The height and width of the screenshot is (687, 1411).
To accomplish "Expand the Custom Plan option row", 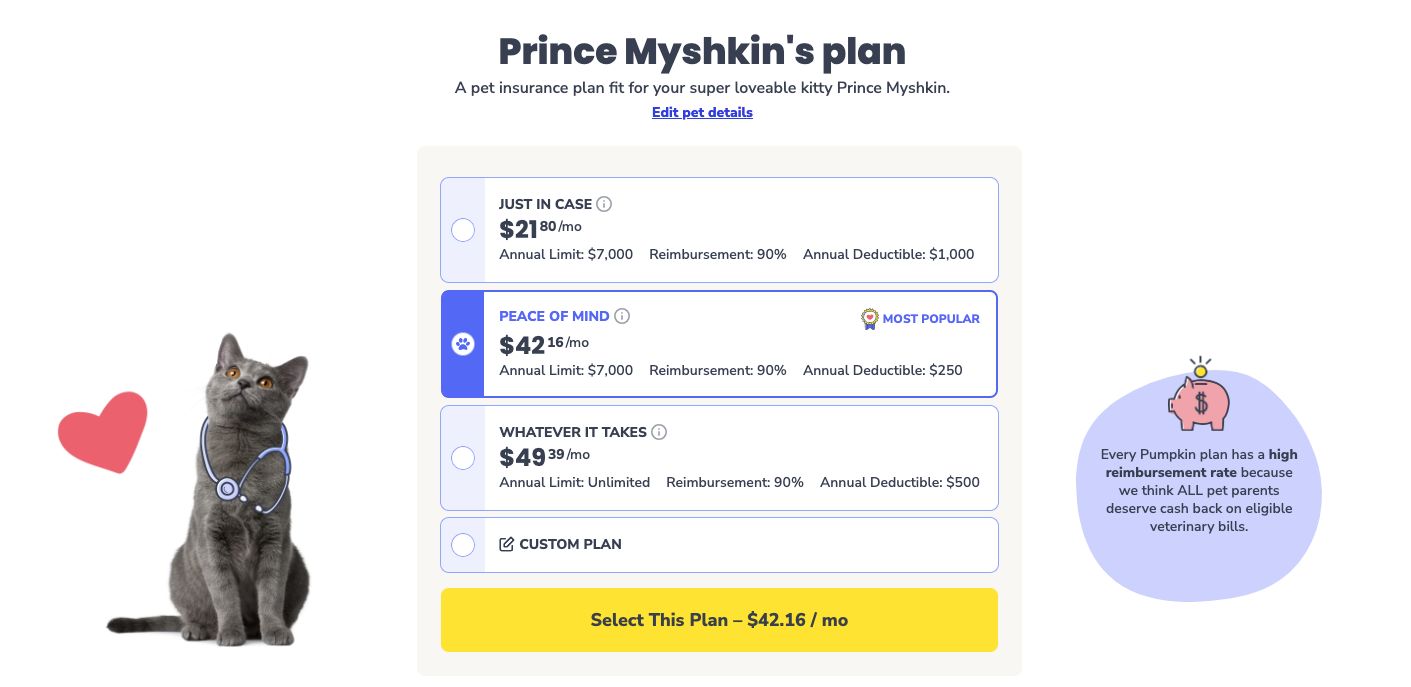I will [740, 545].
